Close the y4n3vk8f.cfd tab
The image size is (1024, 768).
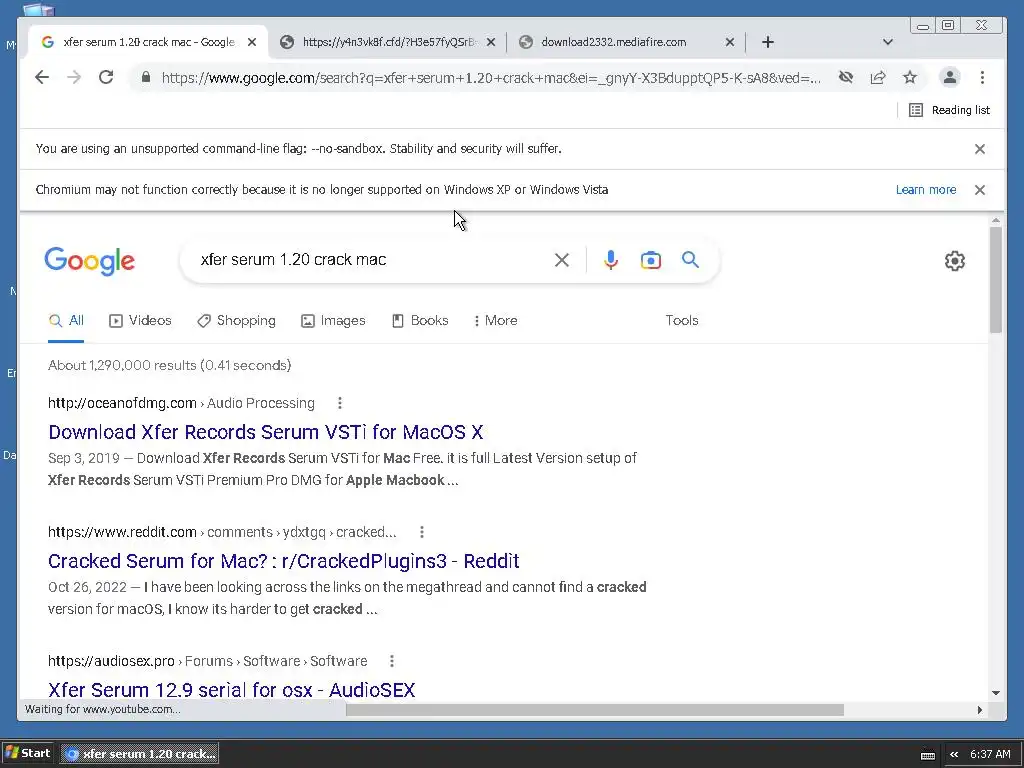(x=491, y=42)
